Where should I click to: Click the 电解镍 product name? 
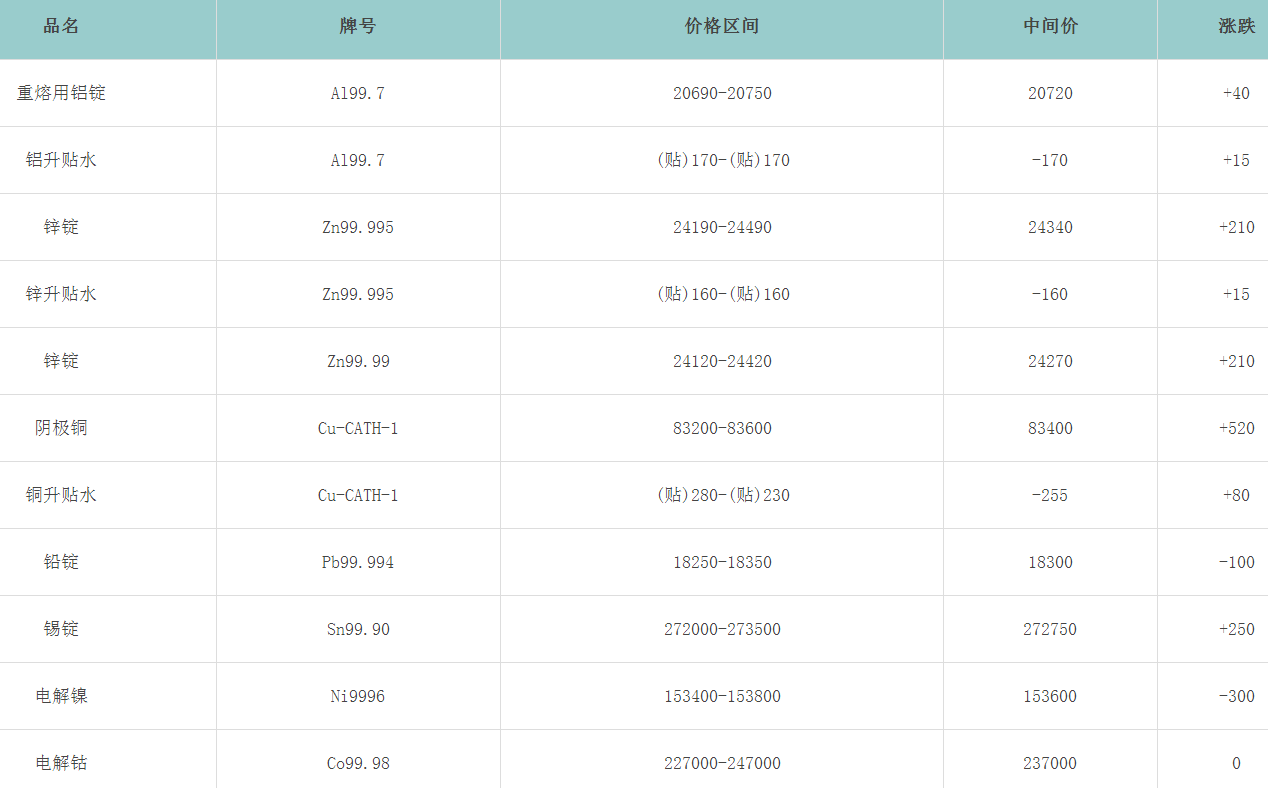point(61,696)
